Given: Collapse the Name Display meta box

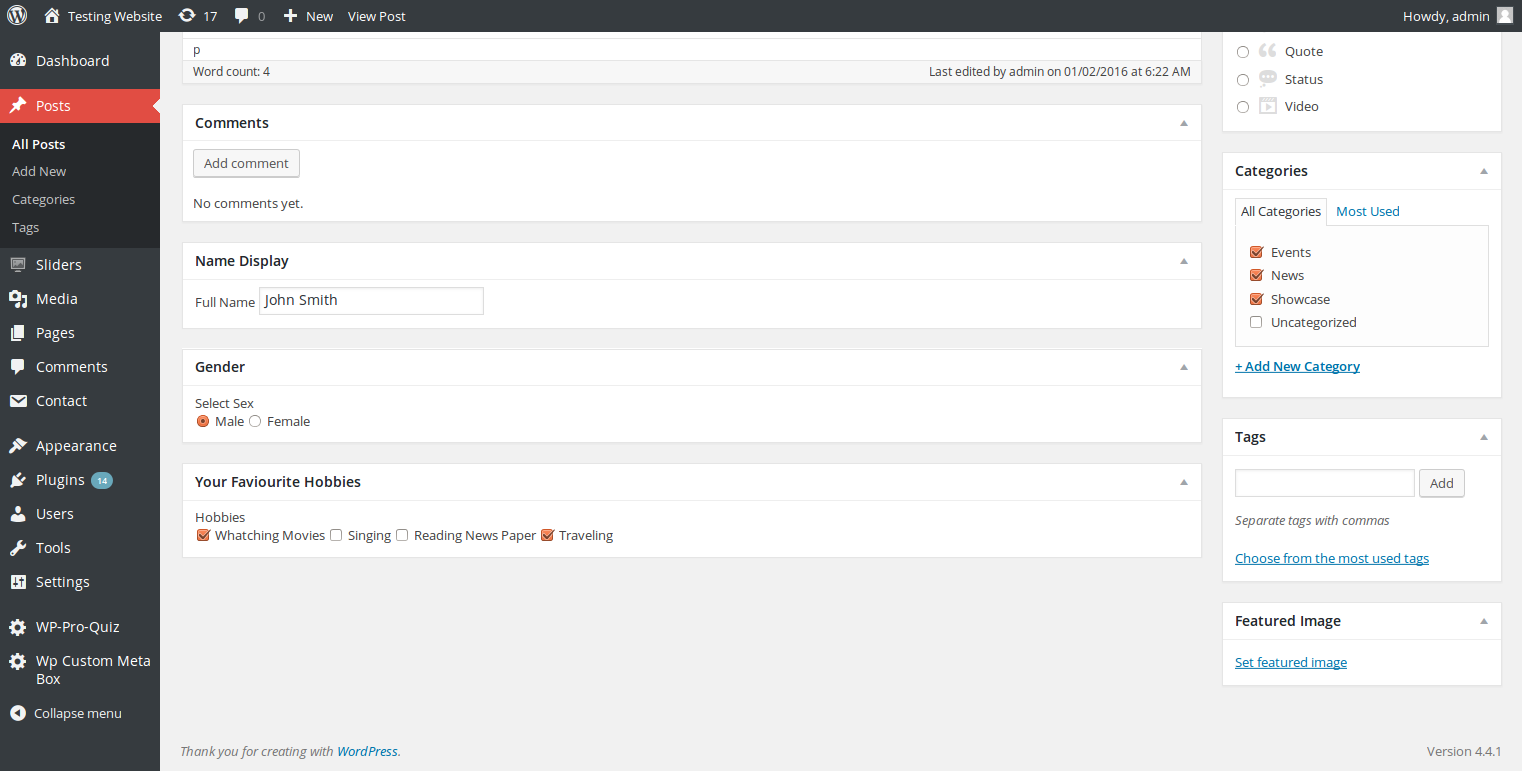Looking at the screenshot, I should tap(1184, 261).
